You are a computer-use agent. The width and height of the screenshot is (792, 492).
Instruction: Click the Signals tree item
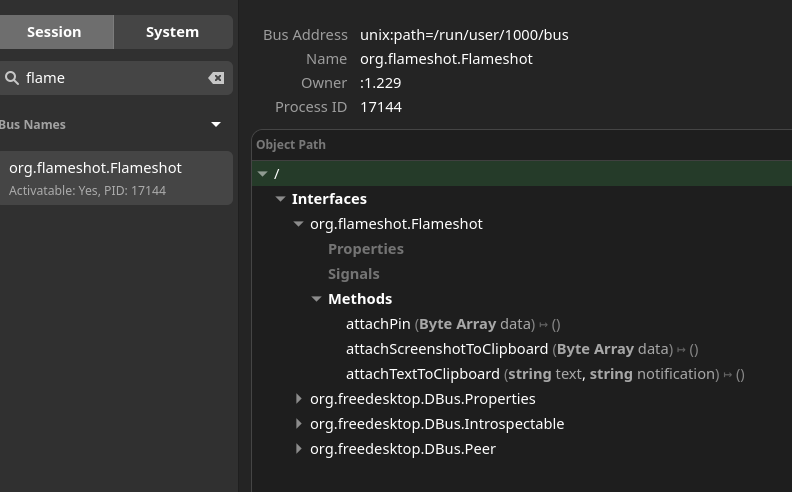(x=354, y=274)
